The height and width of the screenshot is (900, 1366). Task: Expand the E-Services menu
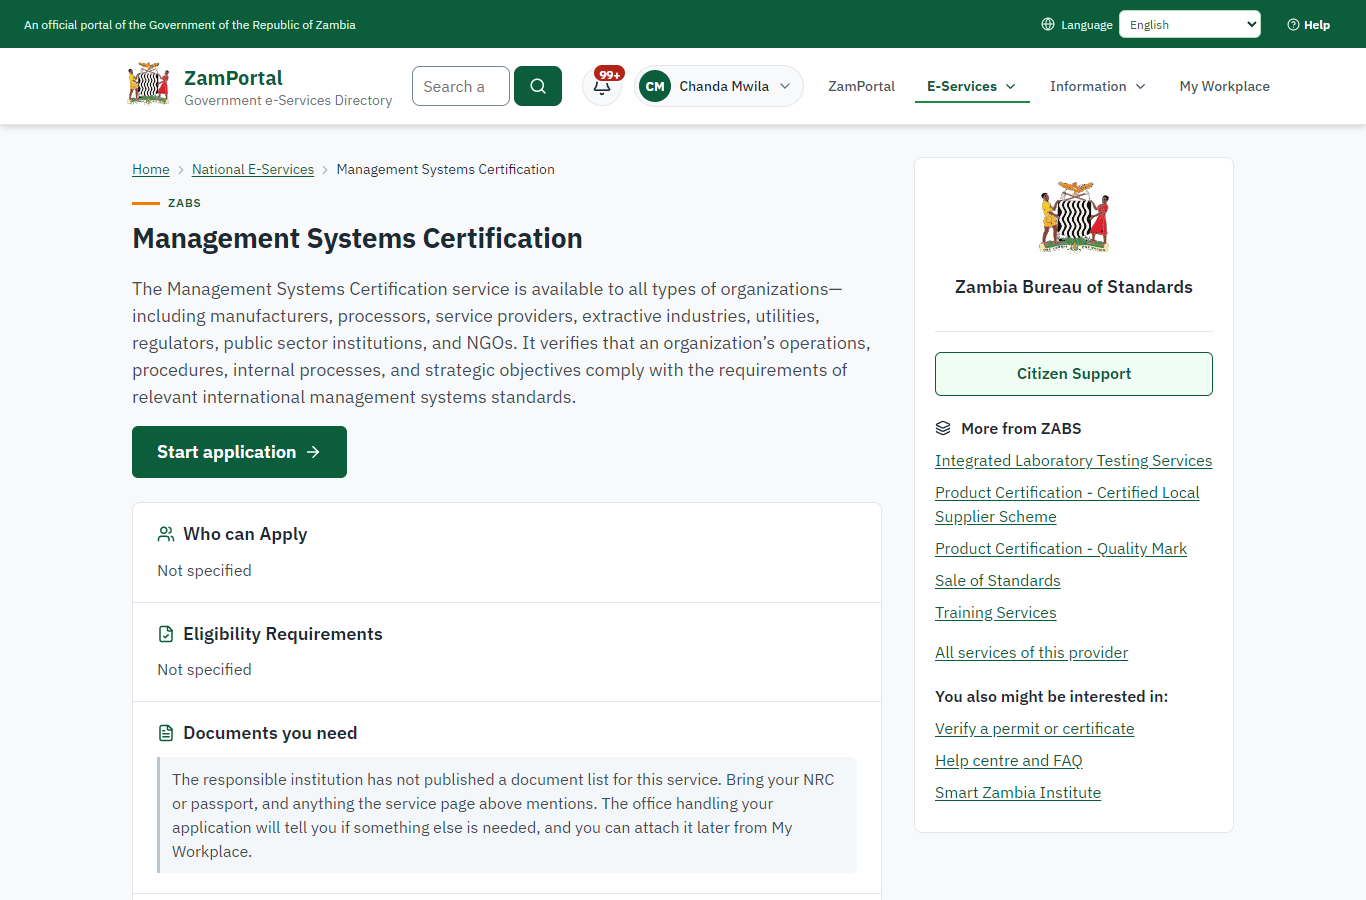tap(972, 86)
